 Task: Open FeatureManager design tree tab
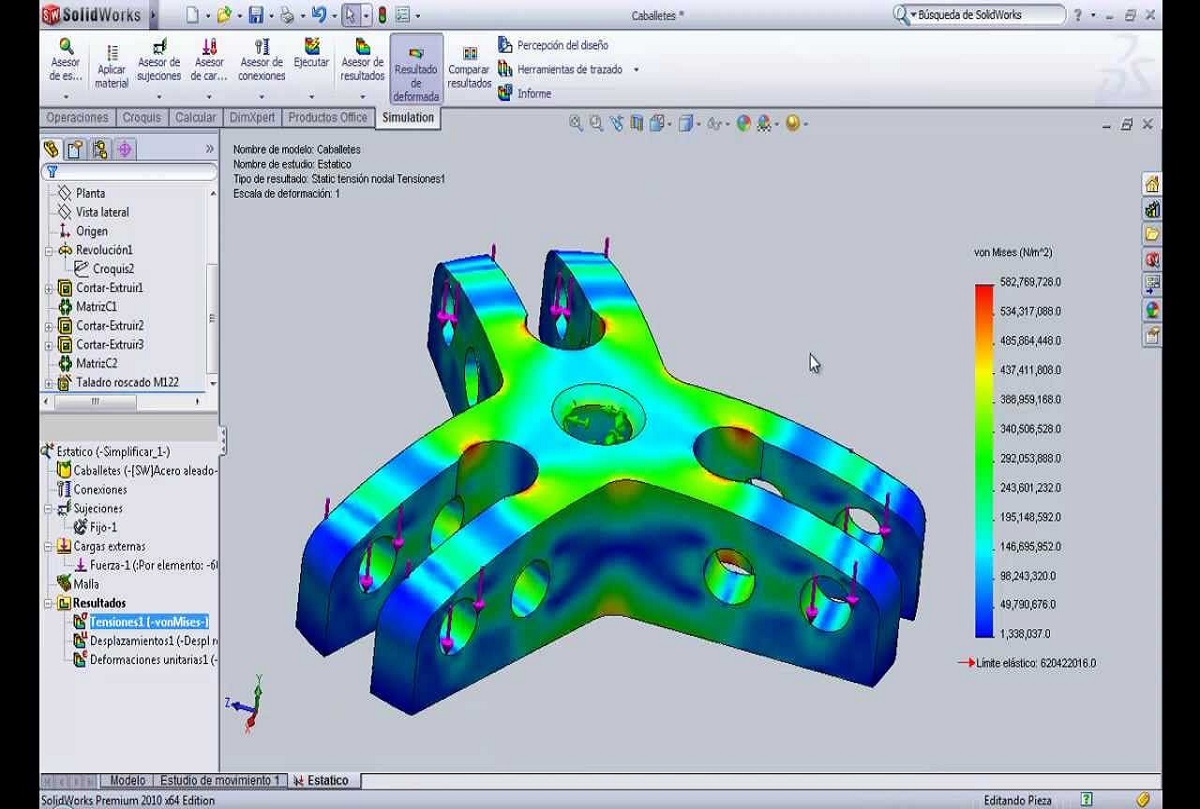coord(52,149)
